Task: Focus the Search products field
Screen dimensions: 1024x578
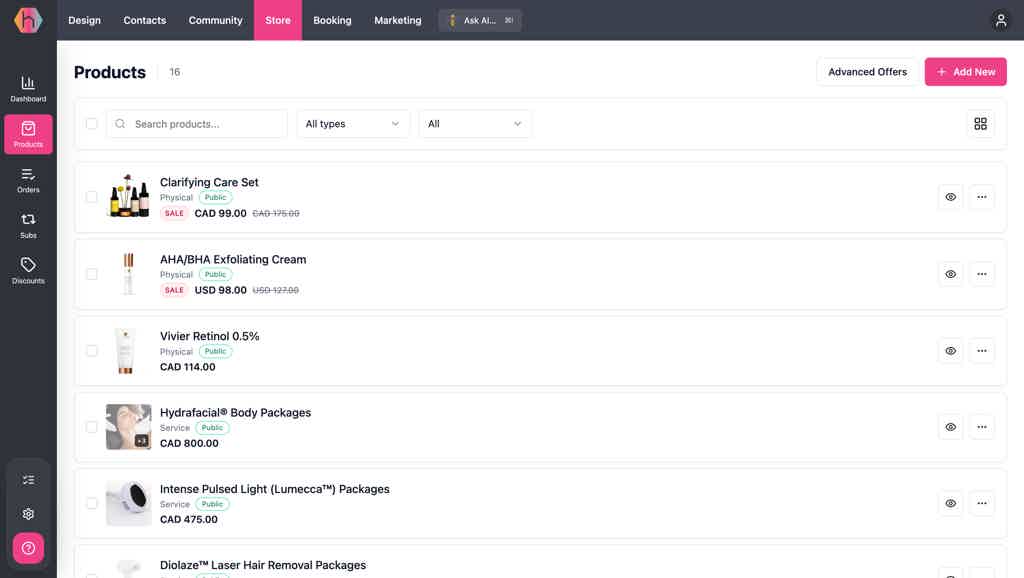Action: (x=197, y=124)
